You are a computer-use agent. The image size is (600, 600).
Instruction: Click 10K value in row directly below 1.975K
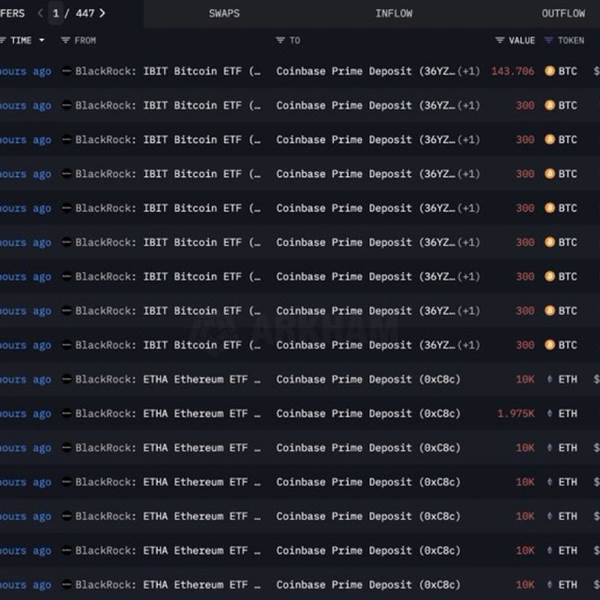[x=525, y=448]
